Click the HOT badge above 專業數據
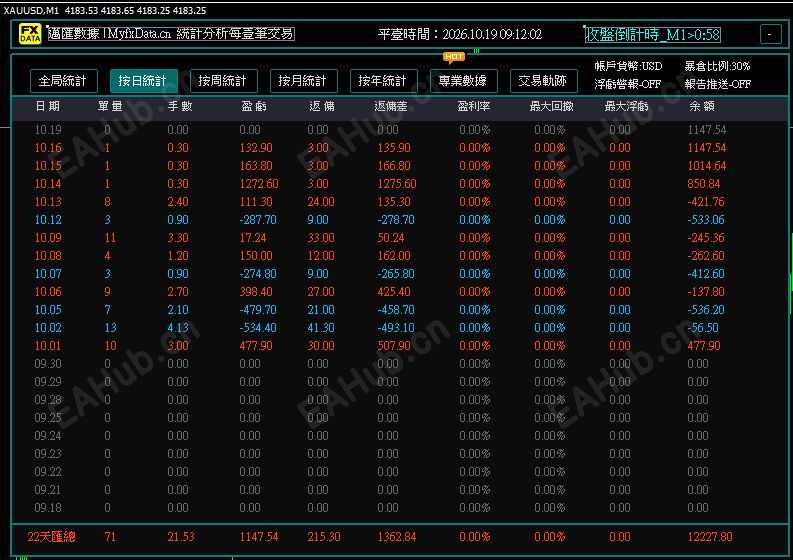793x560 pixels. tap(454, 57)
